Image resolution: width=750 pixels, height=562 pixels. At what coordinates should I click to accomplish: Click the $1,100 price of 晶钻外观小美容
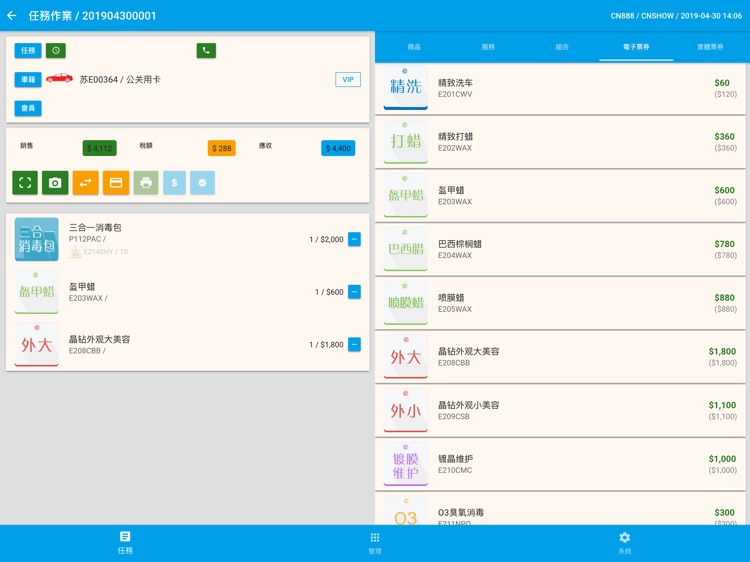click(x=722, y=405)
